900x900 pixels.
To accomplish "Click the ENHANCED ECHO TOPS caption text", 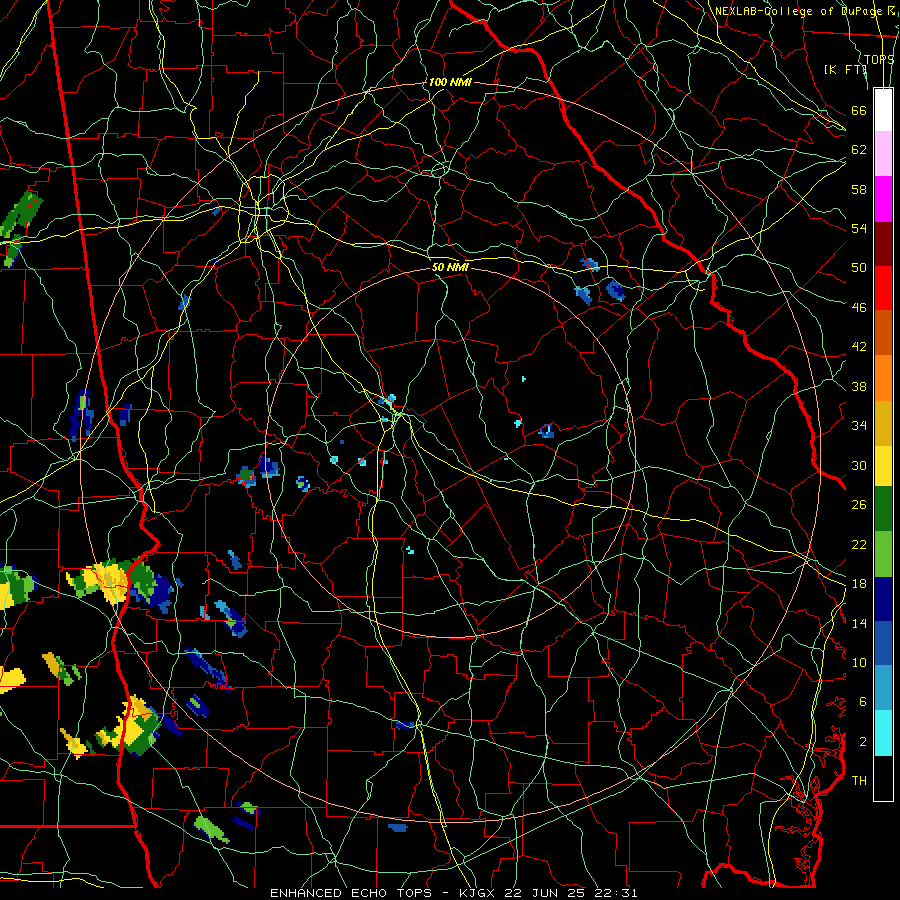I will pyautogui.click(x=354, y=893).
